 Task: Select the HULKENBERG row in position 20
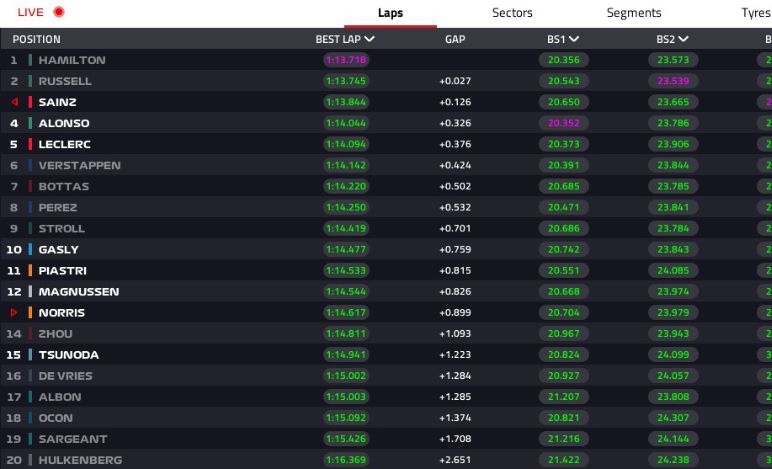(x=80, y=460)
